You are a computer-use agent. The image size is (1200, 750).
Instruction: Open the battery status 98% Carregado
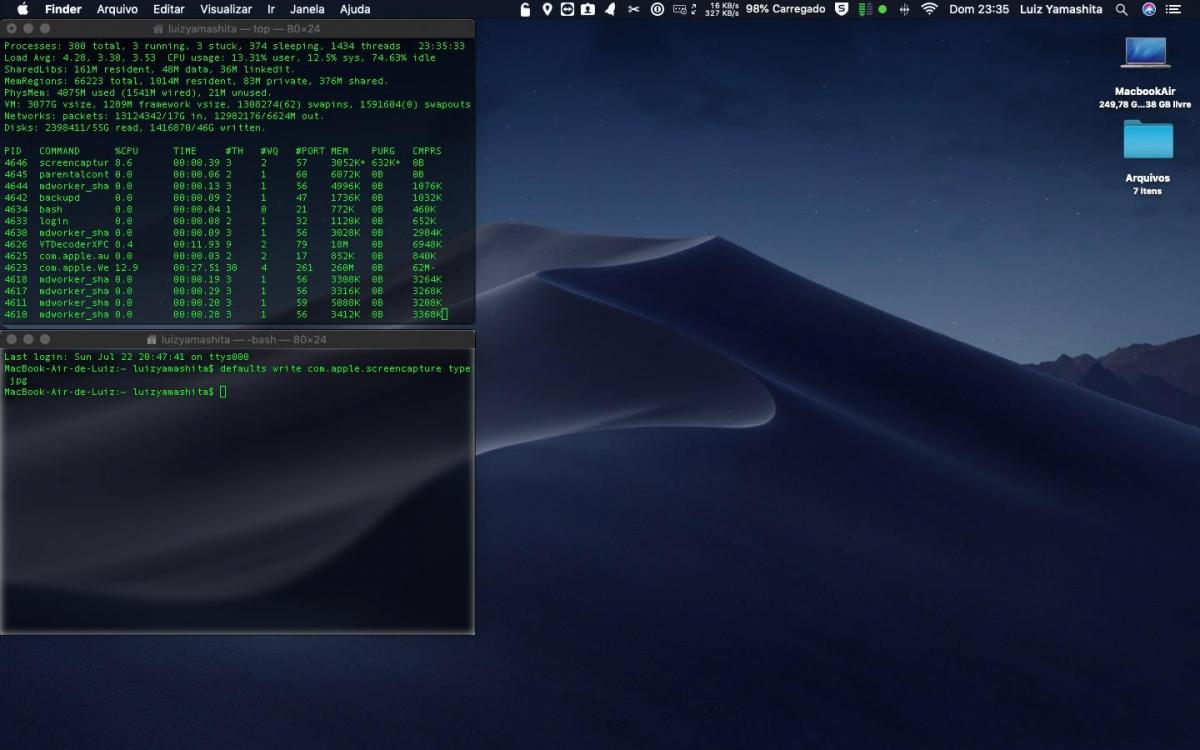(786, 9)
